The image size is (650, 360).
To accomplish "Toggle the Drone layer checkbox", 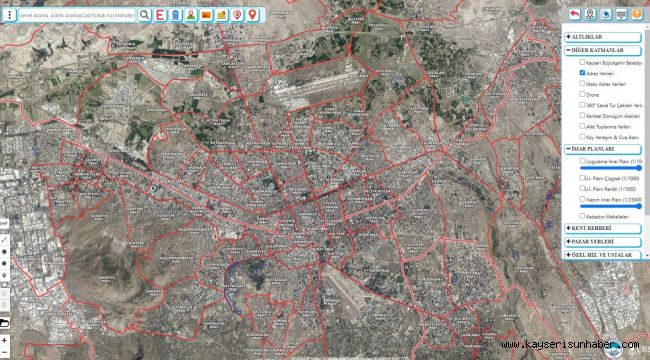I will pyautogui.click(x=582, y=94).
